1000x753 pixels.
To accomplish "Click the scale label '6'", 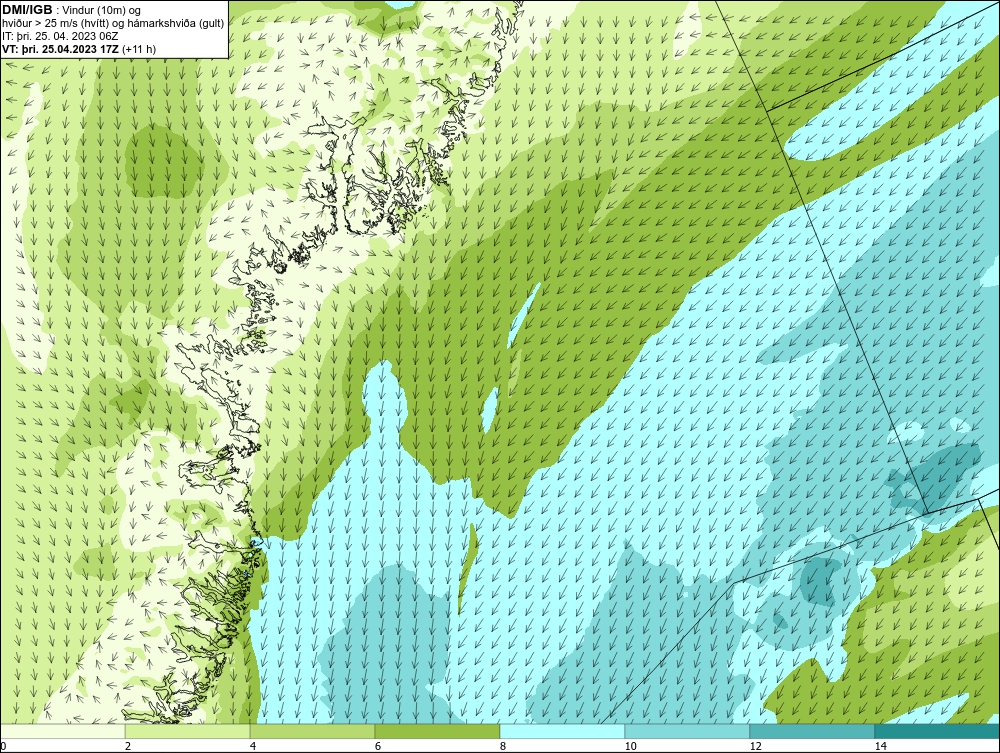I will (378, 747).
